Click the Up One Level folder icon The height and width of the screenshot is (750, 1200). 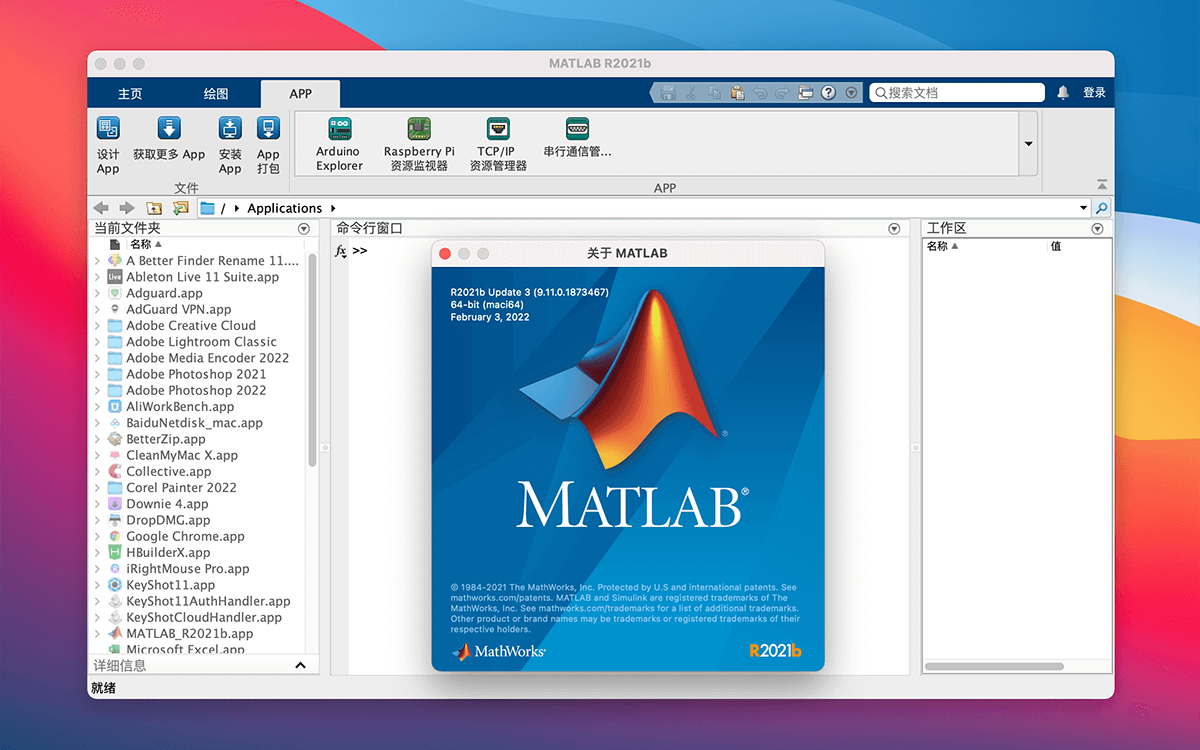154,208
